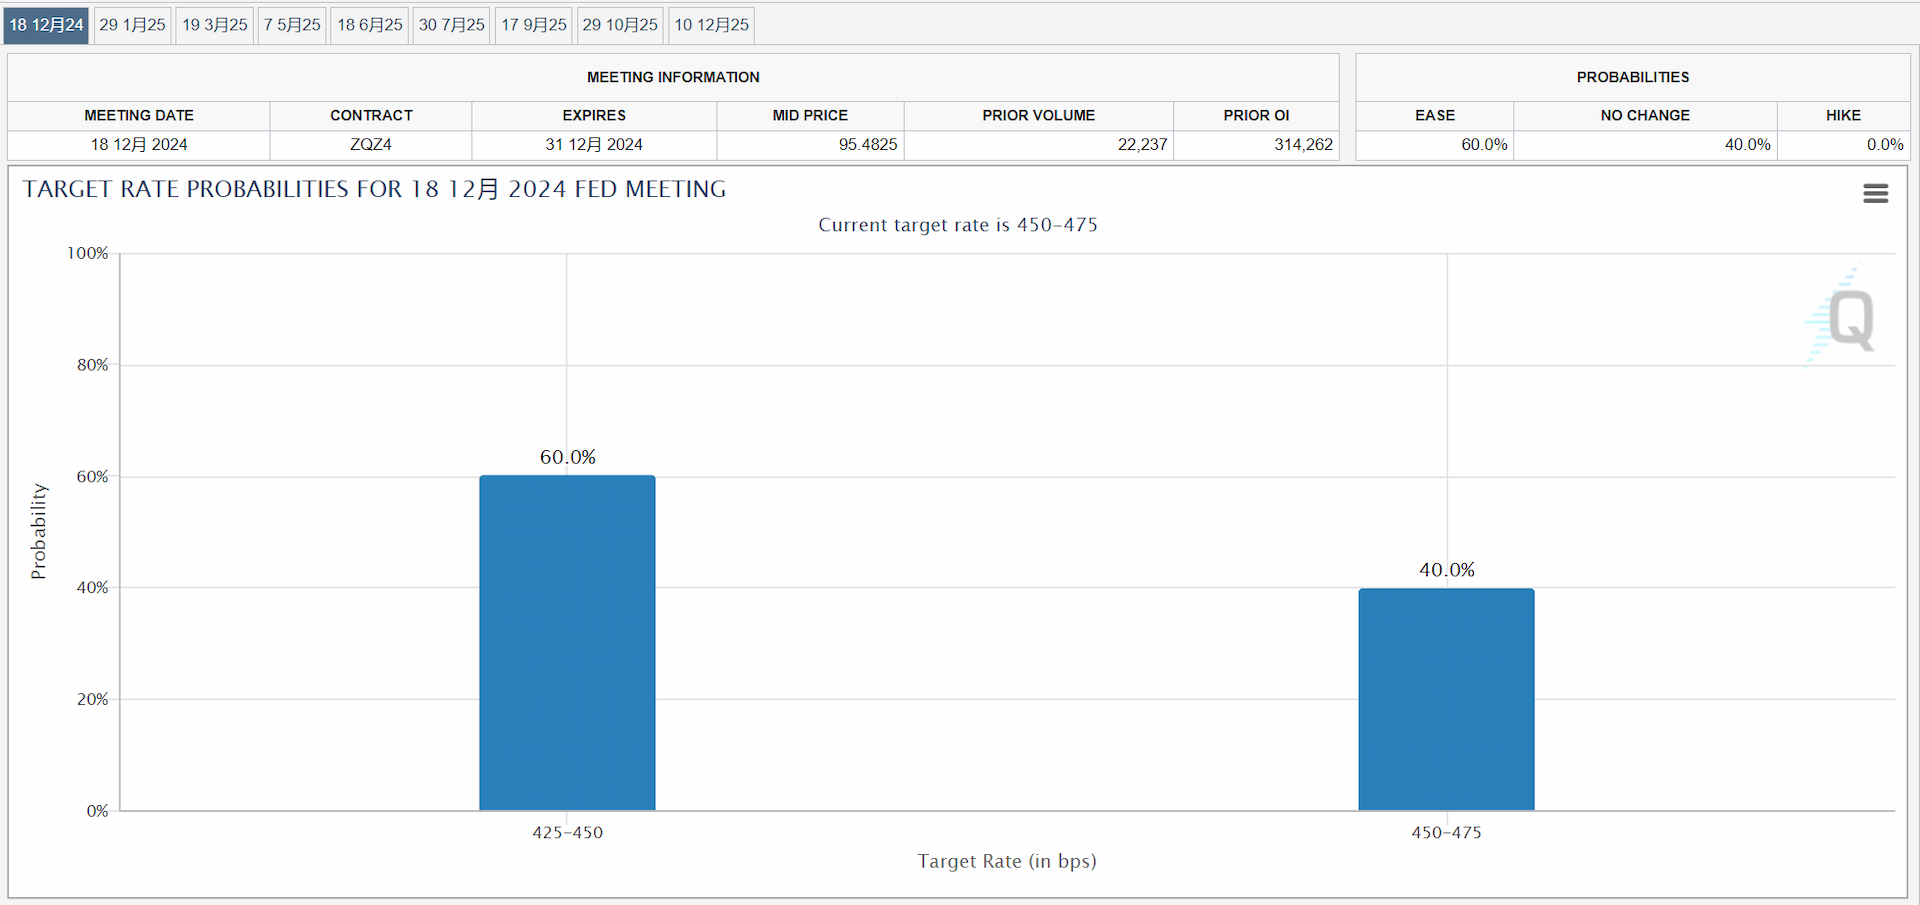Click the ZQZ4 contract cell
Screen dimensions: 1920x905
point(370,145)
